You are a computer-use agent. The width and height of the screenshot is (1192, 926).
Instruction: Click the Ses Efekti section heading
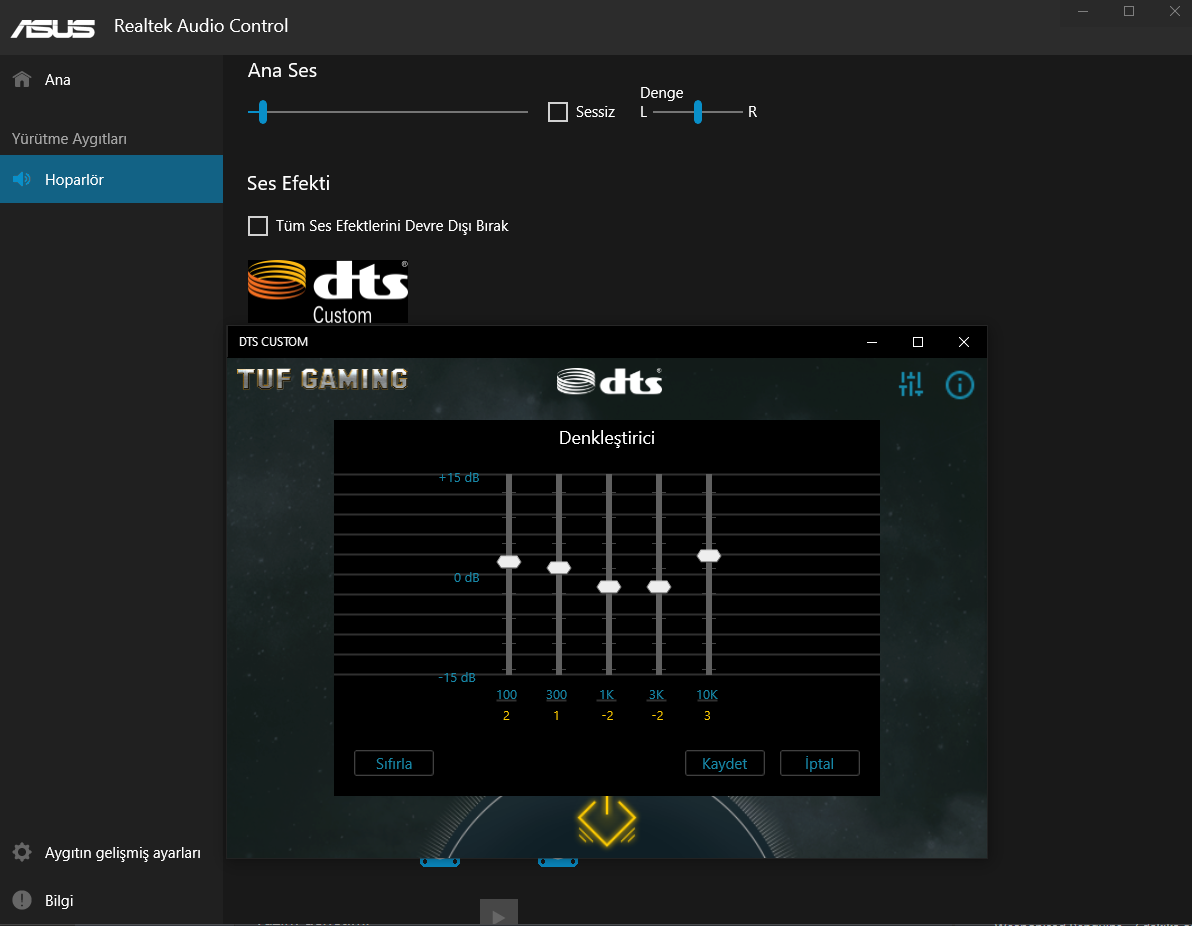[288, 183]
